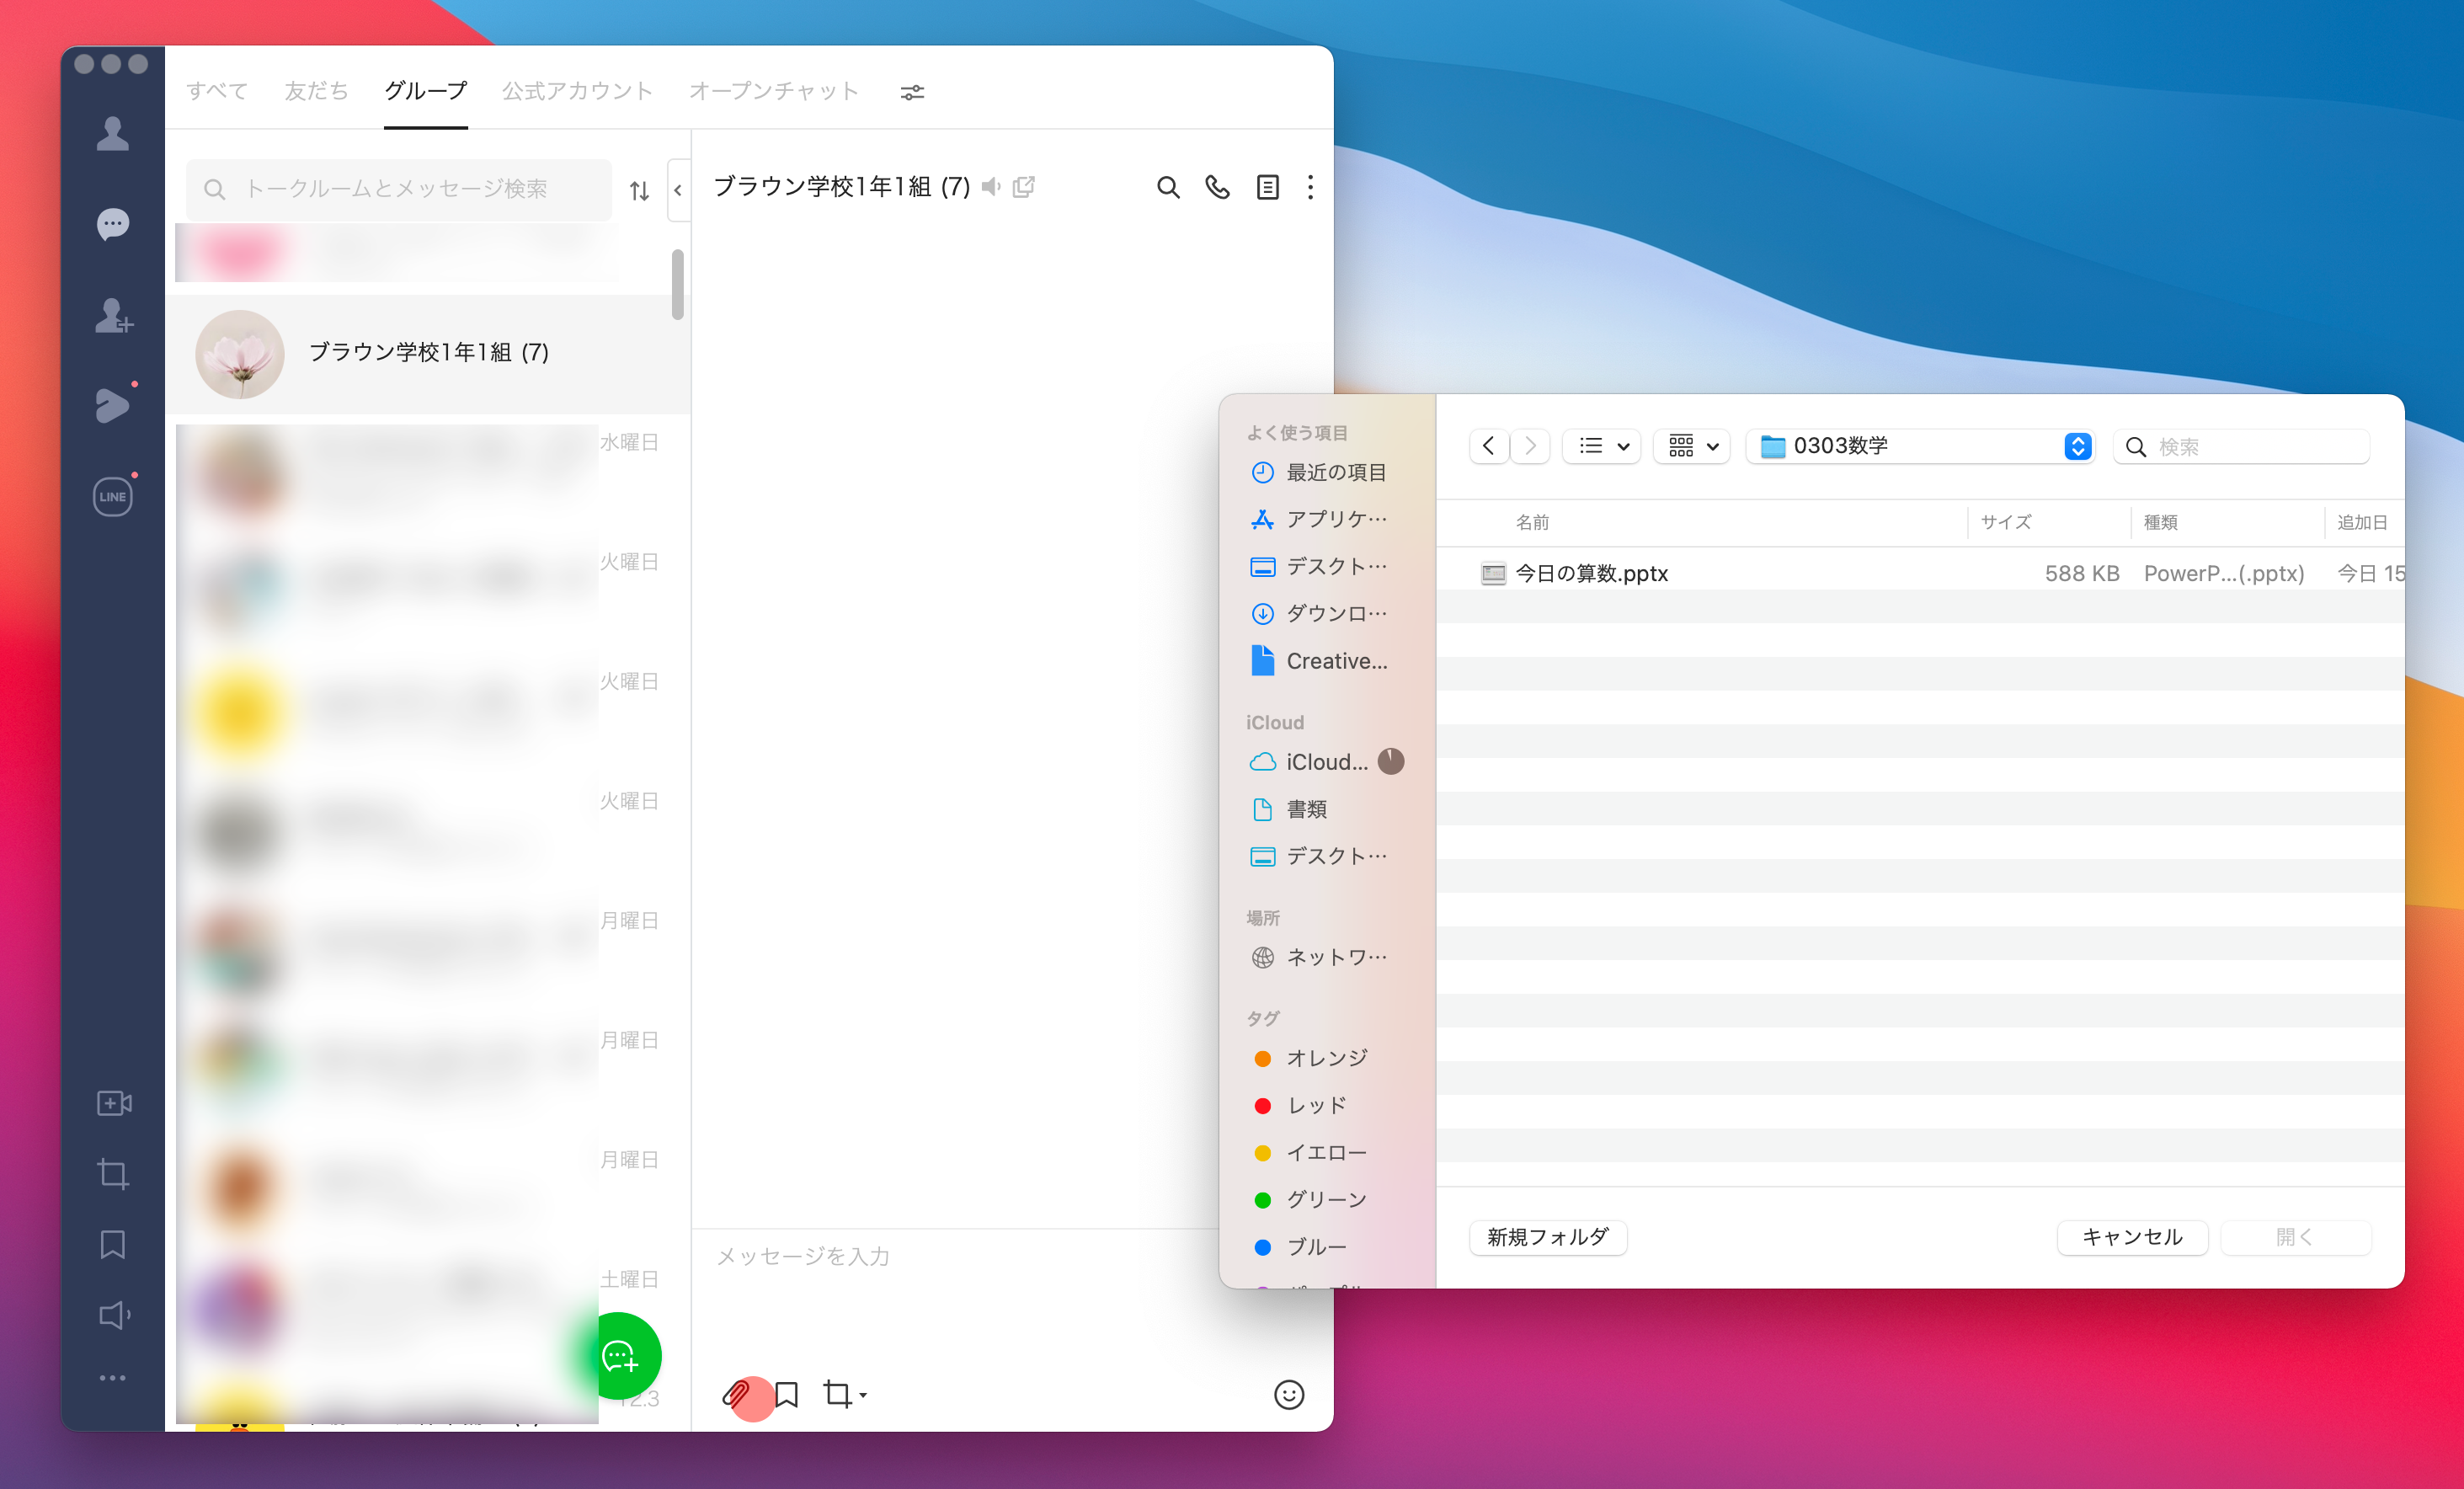Switch to the 友だち tab
This screenshot has height=1489, width=2464.
click(x=316, y=91)
